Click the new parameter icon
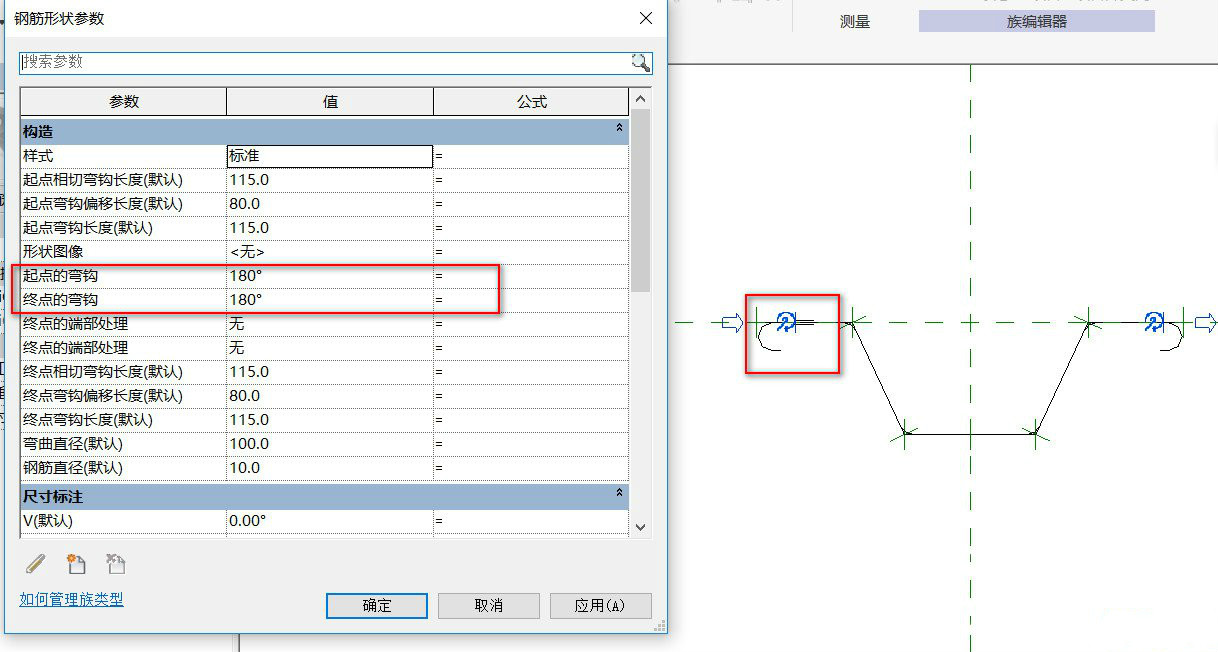This screenshot has width=1218, height=652. coord(76,564)
